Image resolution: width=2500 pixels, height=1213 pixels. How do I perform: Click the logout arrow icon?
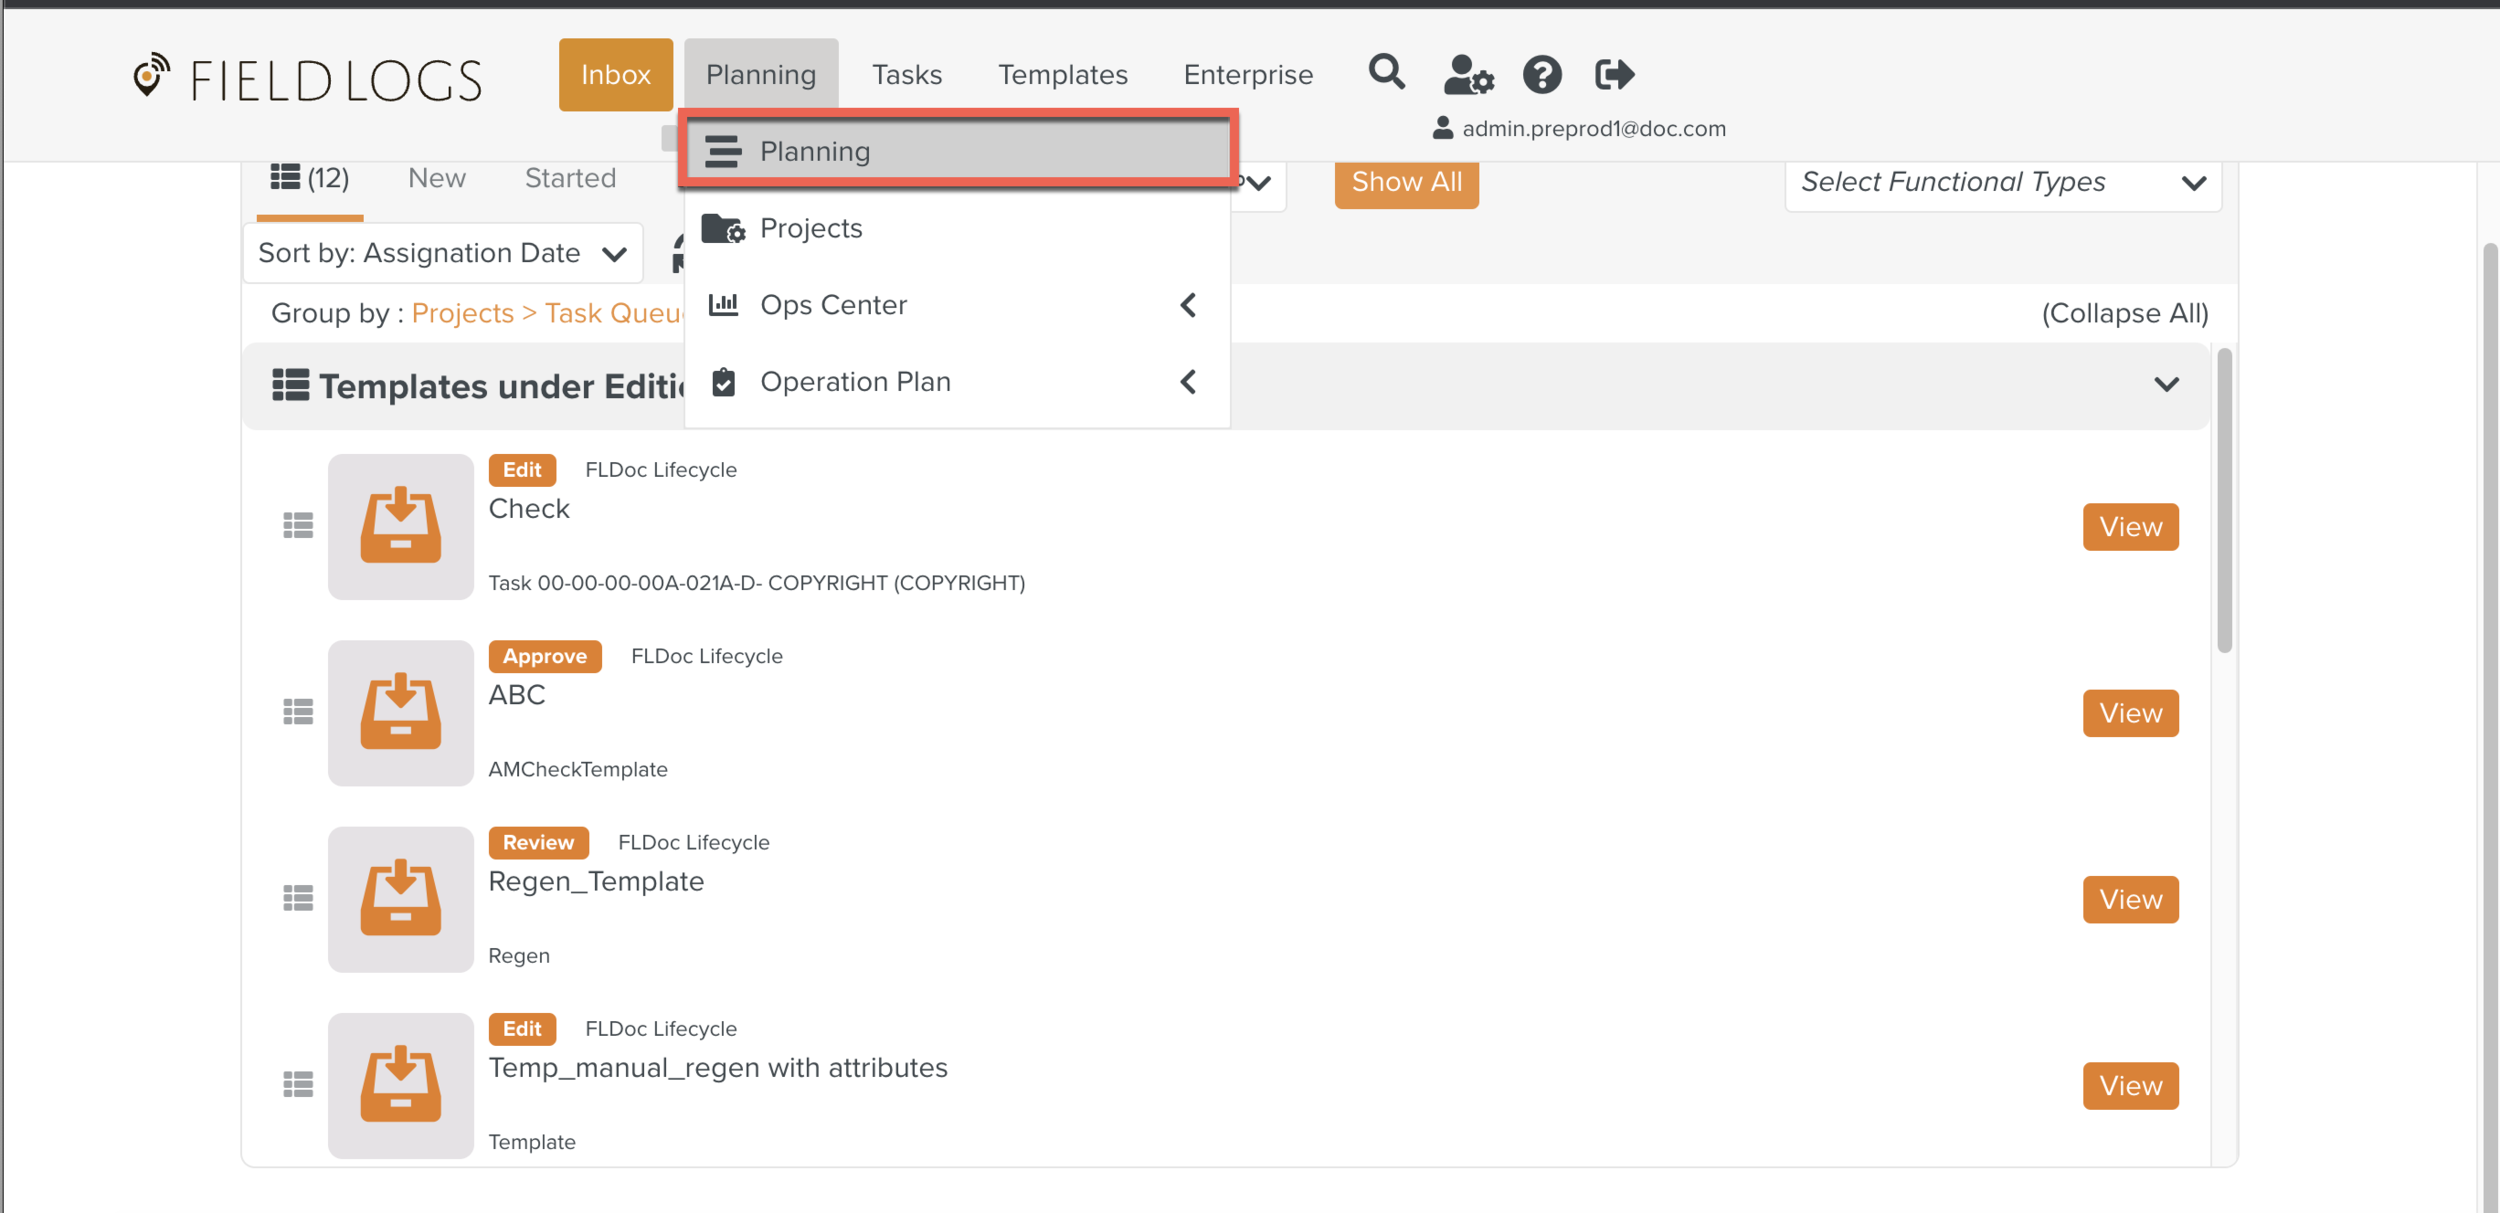click(1614, 74)
